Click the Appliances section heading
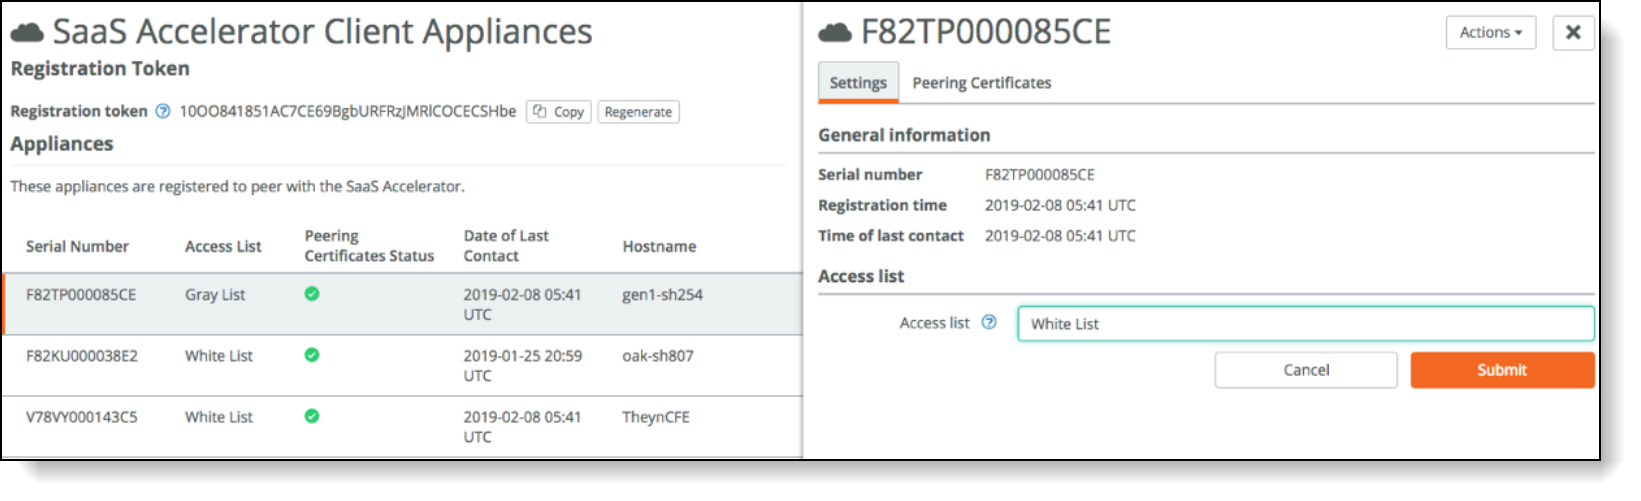Screen dimensions: 1641x501 [62, 144]
